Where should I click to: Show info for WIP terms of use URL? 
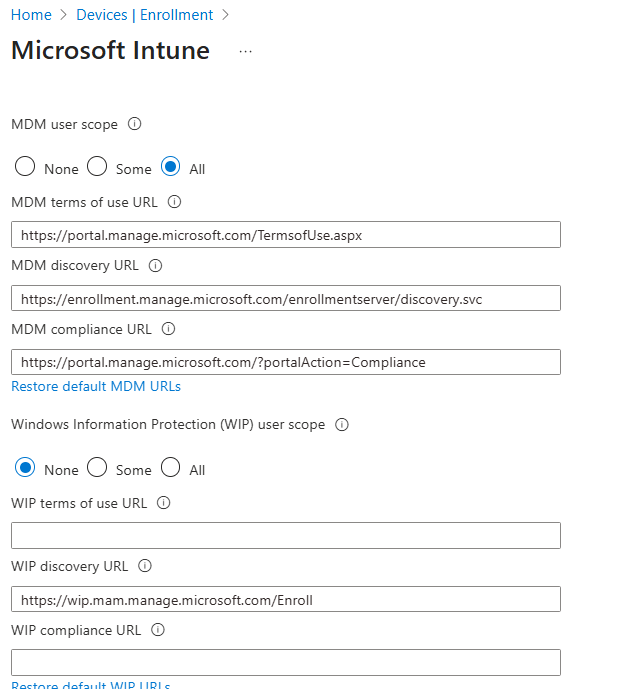click(163, 503)
